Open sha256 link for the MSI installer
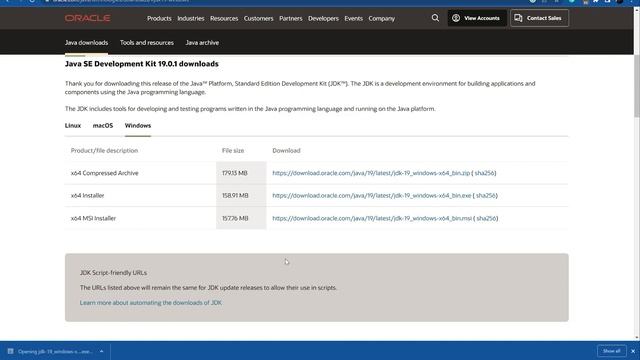640x360 pixels. click(487, 218)
